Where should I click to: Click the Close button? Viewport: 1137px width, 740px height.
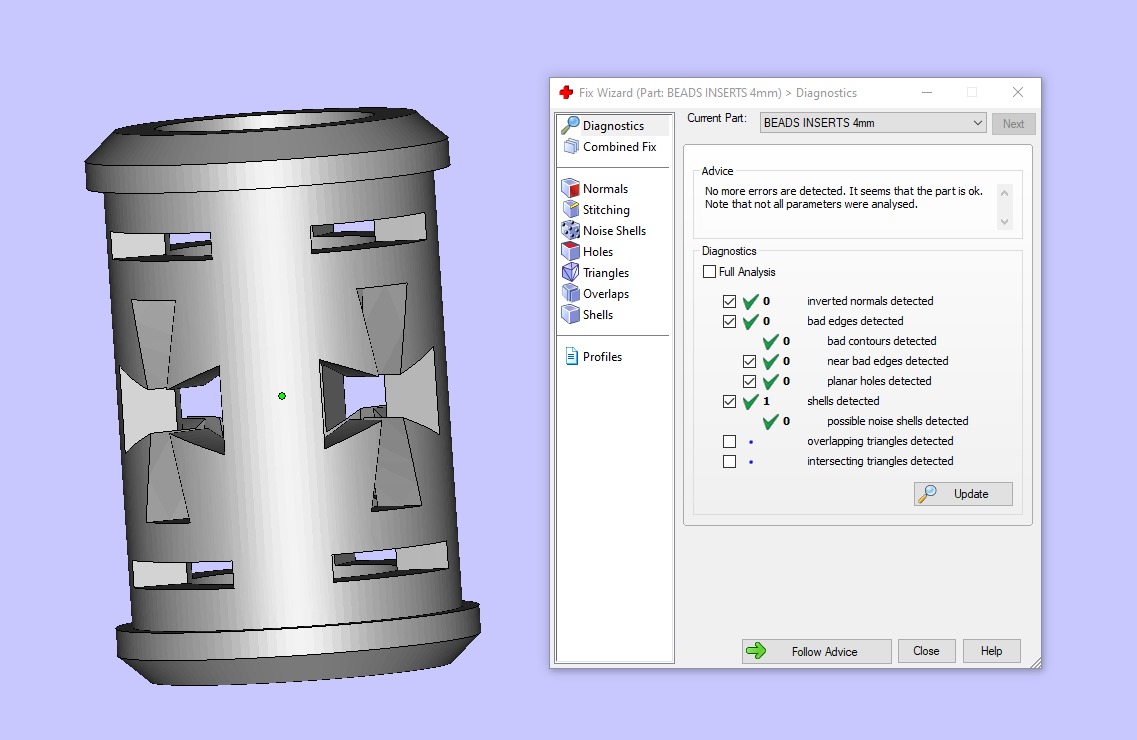pos(926,651)
